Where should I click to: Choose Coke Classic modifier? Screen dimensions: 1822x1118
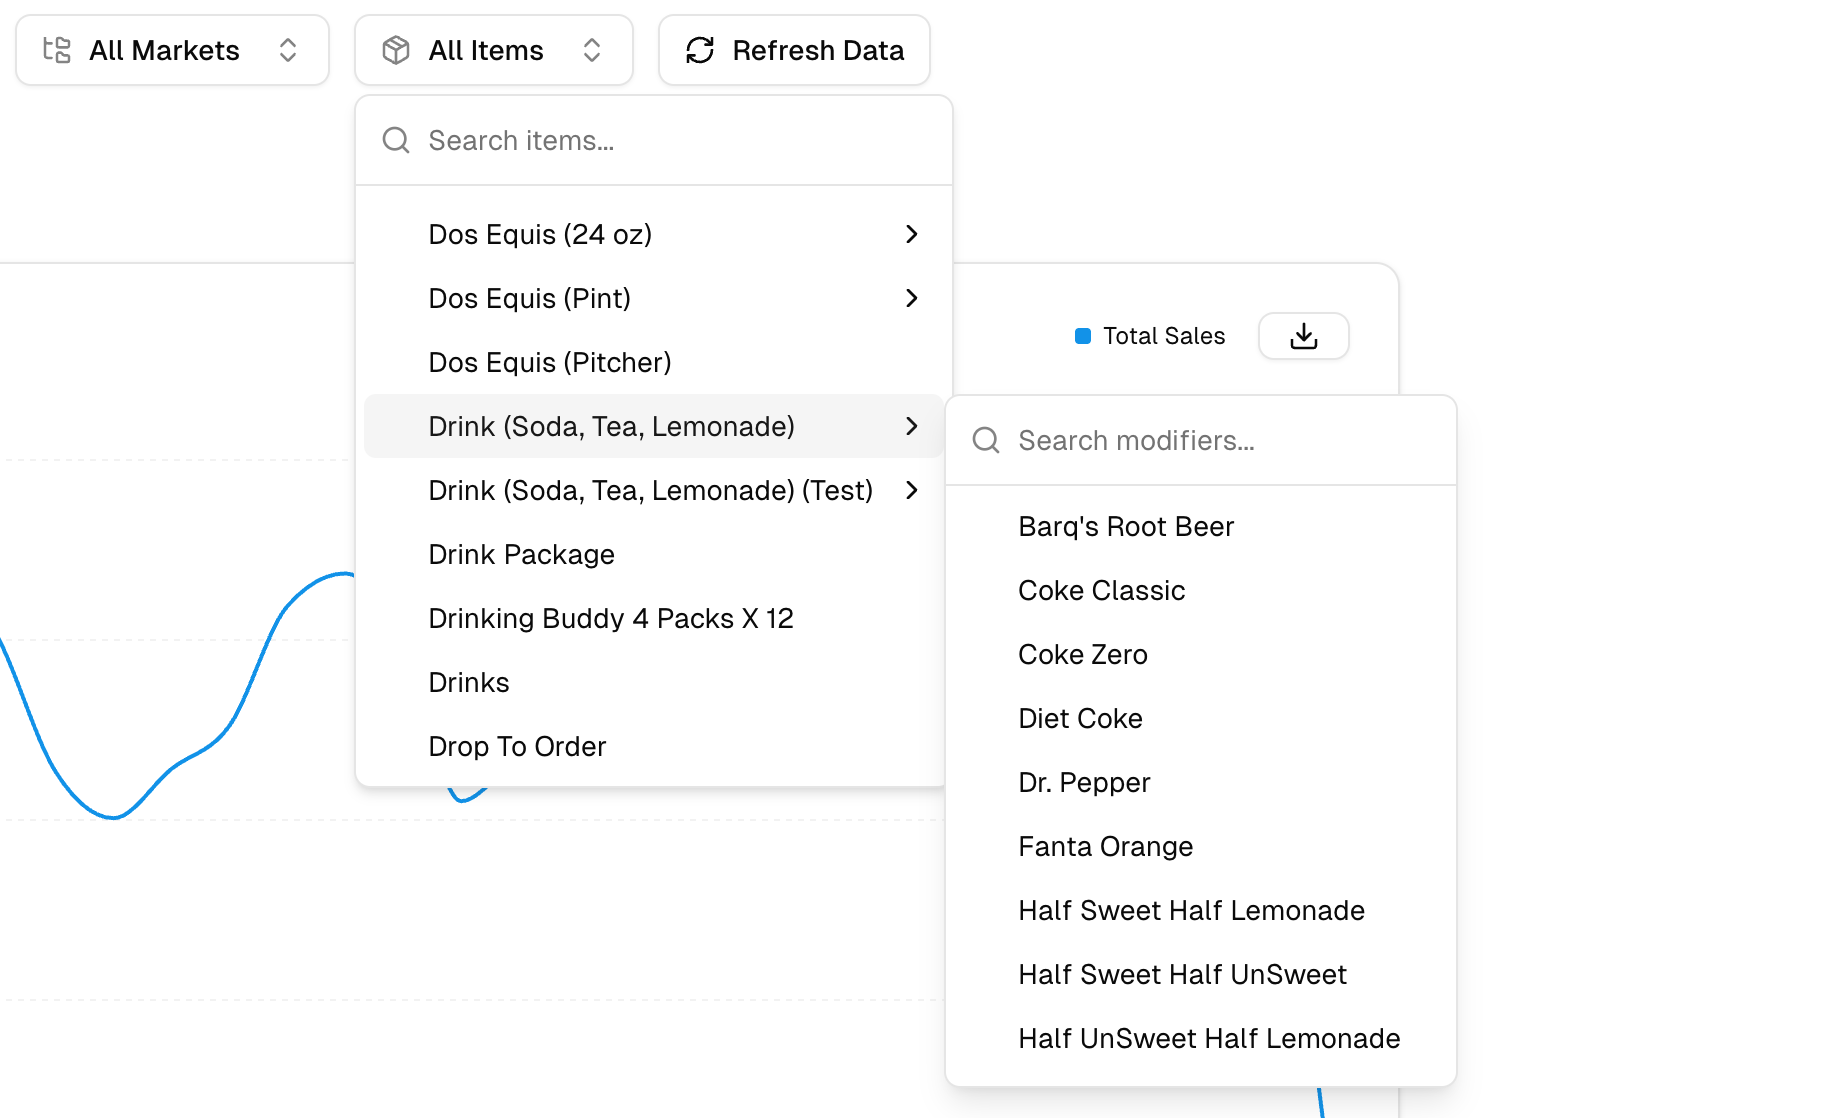click(x=1201, y=590)
